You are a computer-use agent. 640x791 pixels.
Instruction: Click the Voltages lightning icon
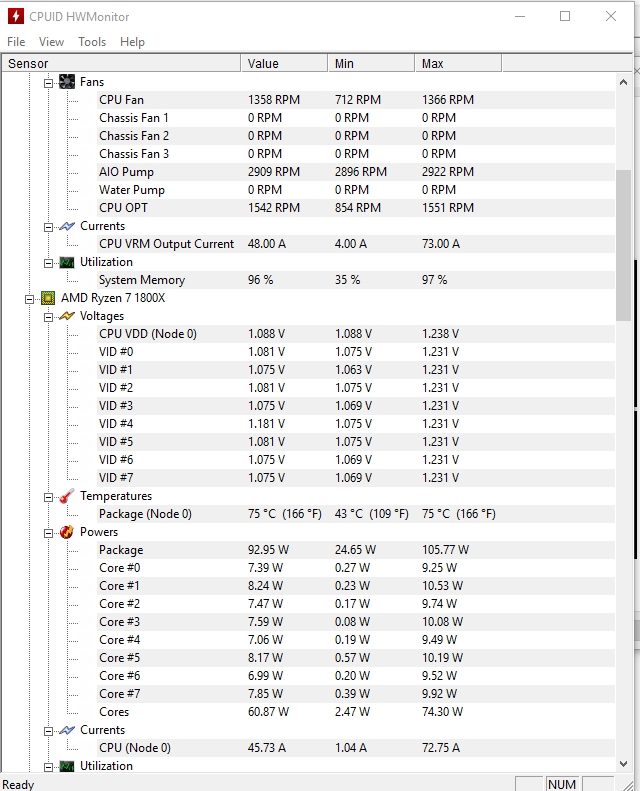click(67, 316)
